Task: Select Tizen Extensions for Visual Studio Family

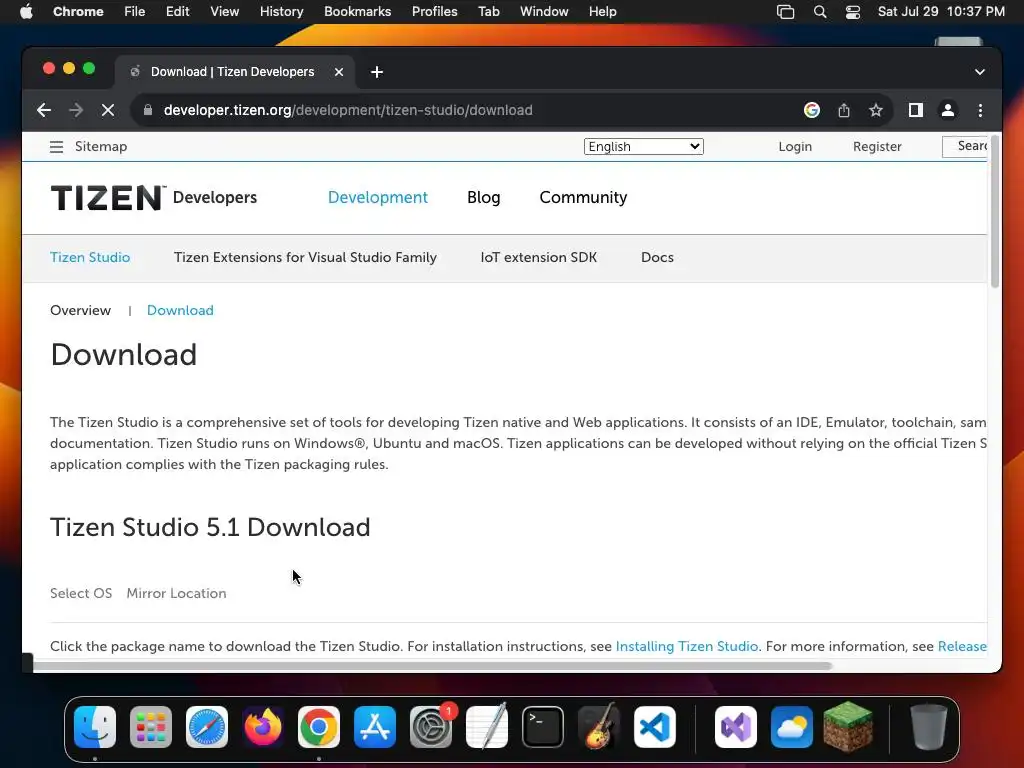Action: [305, 257]
